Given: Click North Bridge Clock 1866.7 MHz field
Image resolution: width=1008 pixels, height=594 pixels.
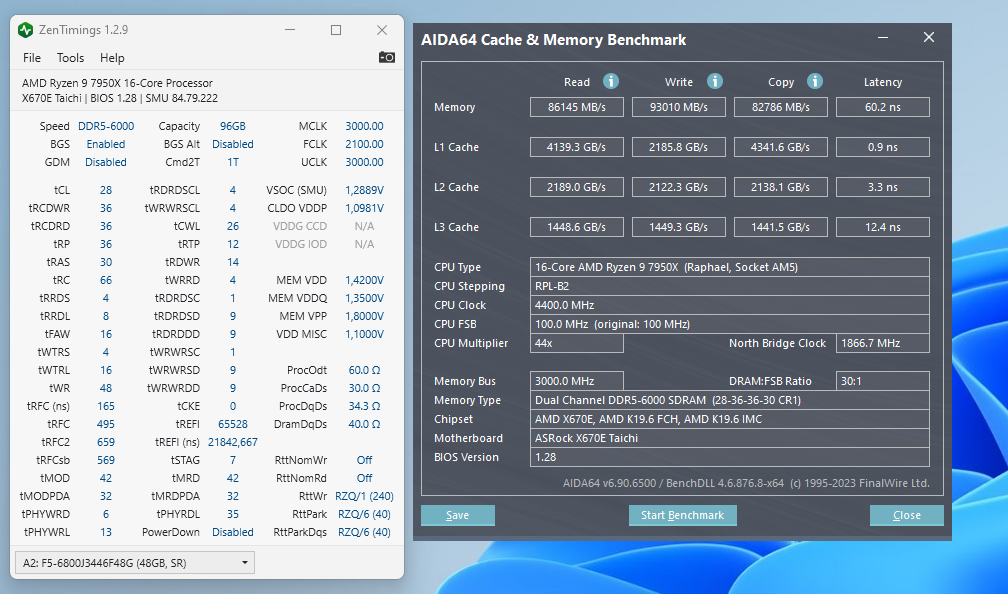Looking at the screenshot, I should (883, 343).
